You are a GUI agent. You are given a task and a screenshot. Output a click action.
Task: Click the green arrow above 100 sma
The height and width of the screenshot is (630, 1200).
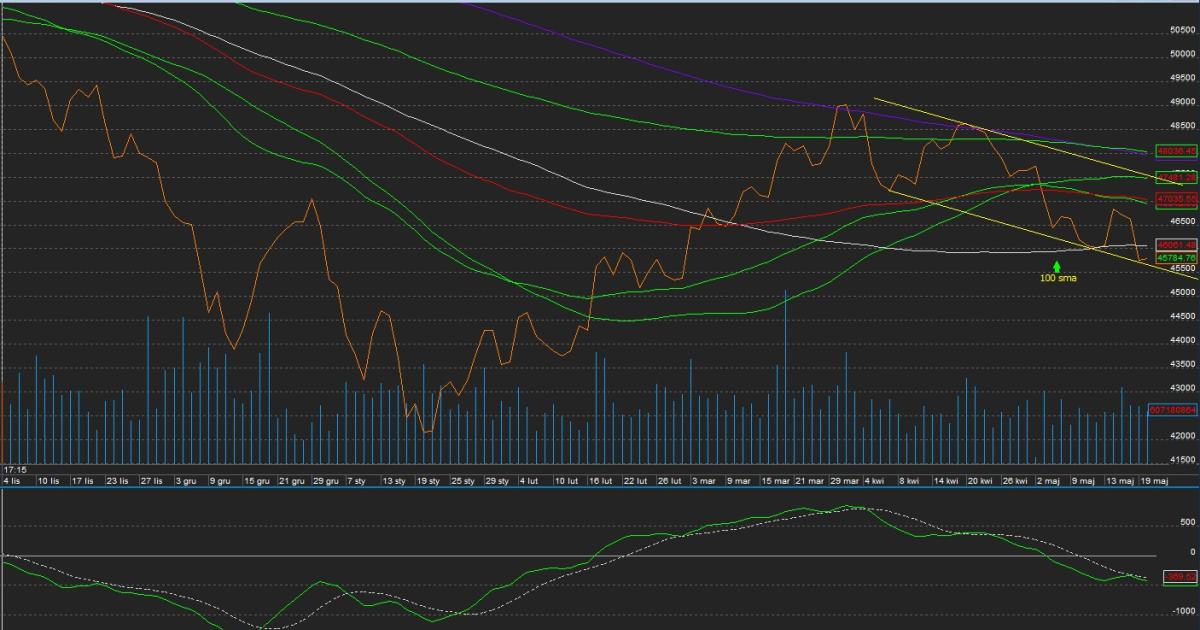(1056, 266)
